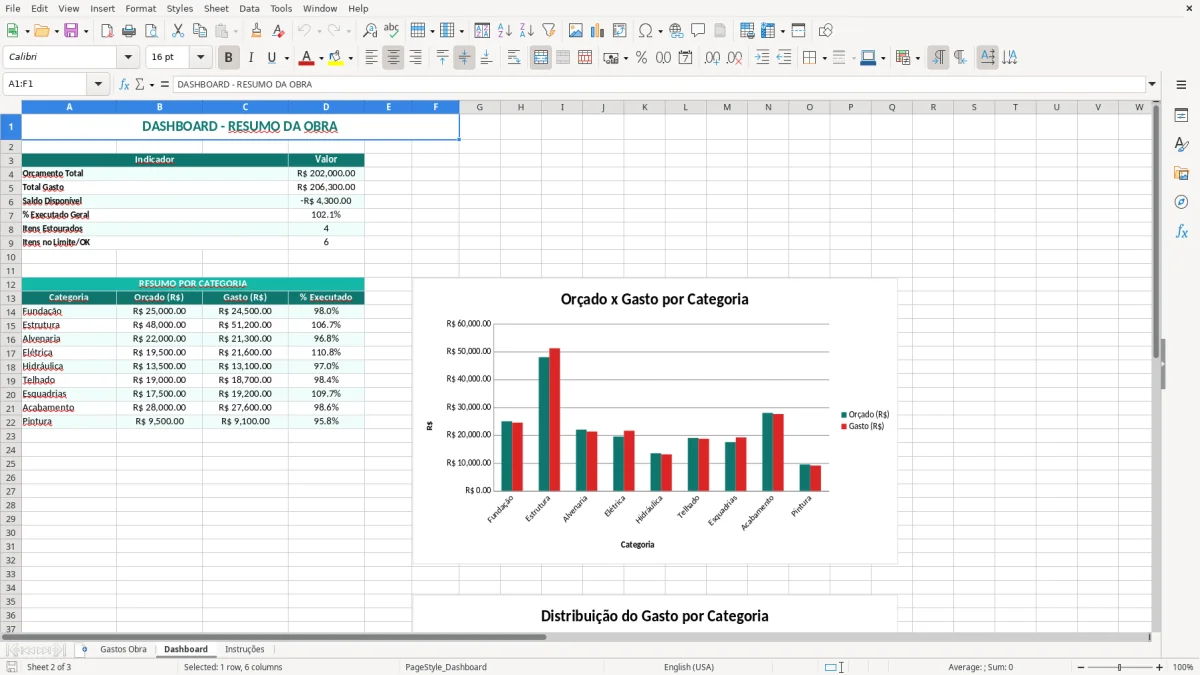This screenshot has height=675, width=1200.
Task: Switch to the Gastos Obra sheet tab
Action: (x=123, y=650)
